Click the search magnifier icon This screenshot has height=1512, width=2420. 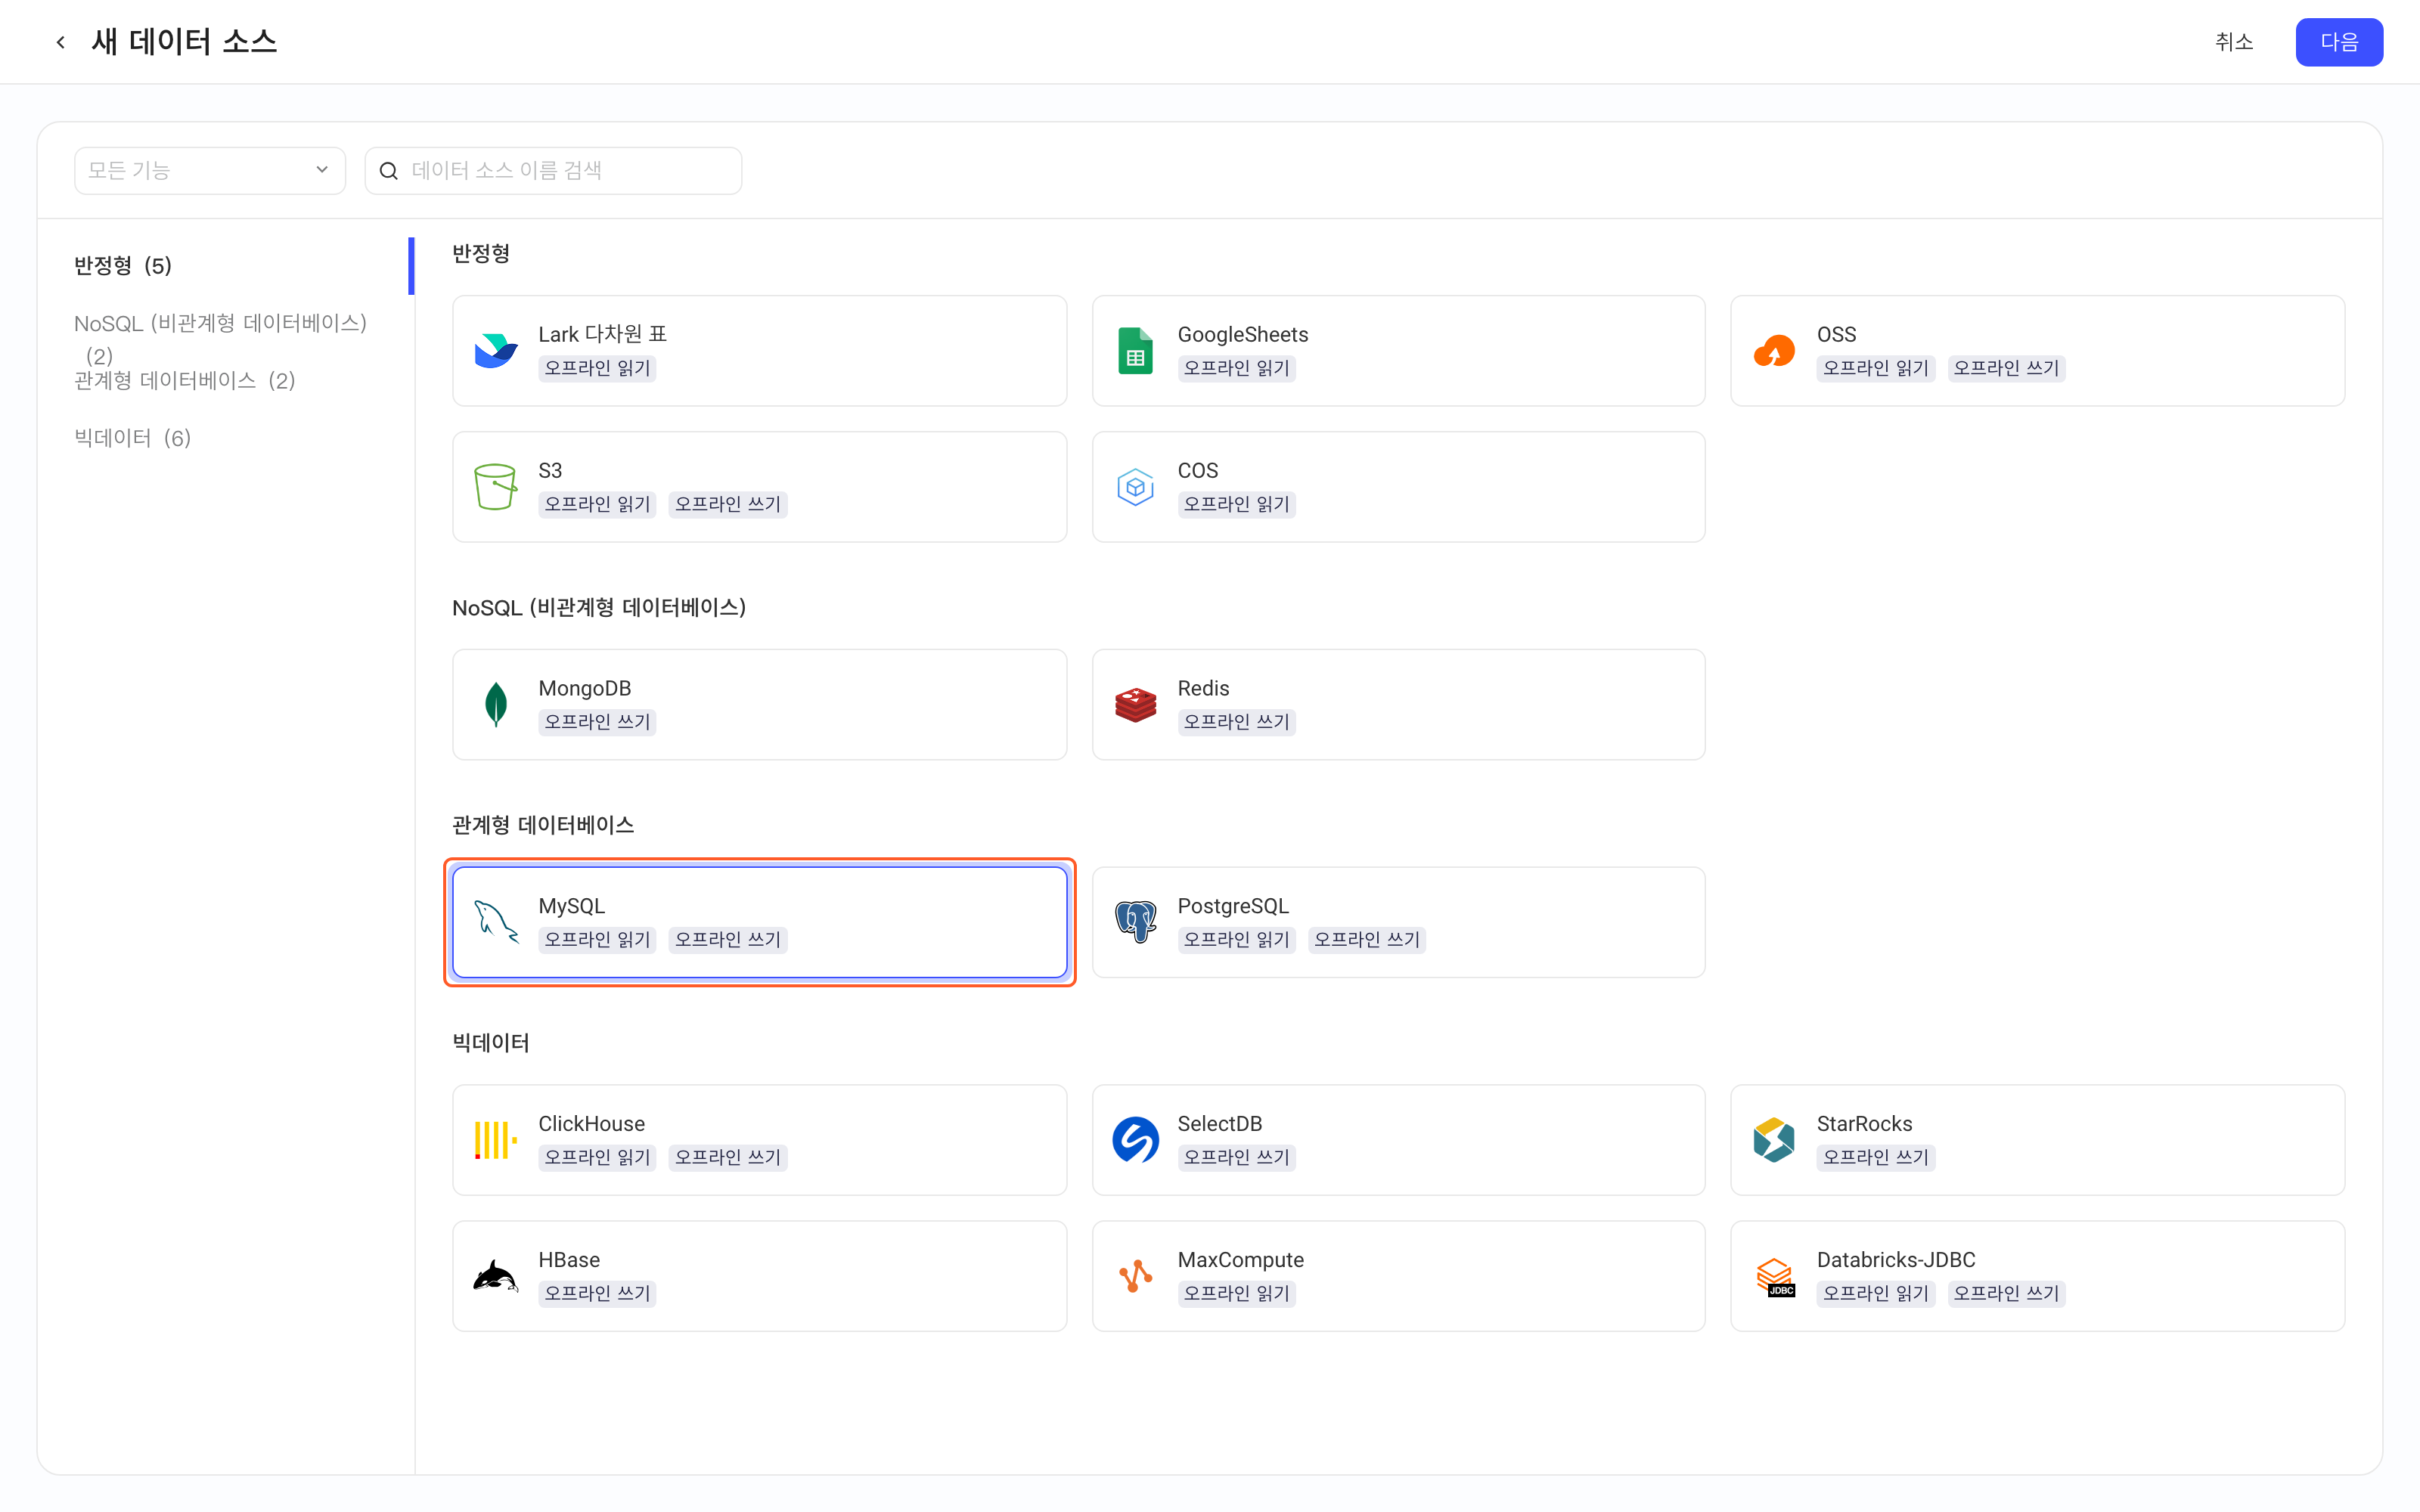[x=389, y=171]
